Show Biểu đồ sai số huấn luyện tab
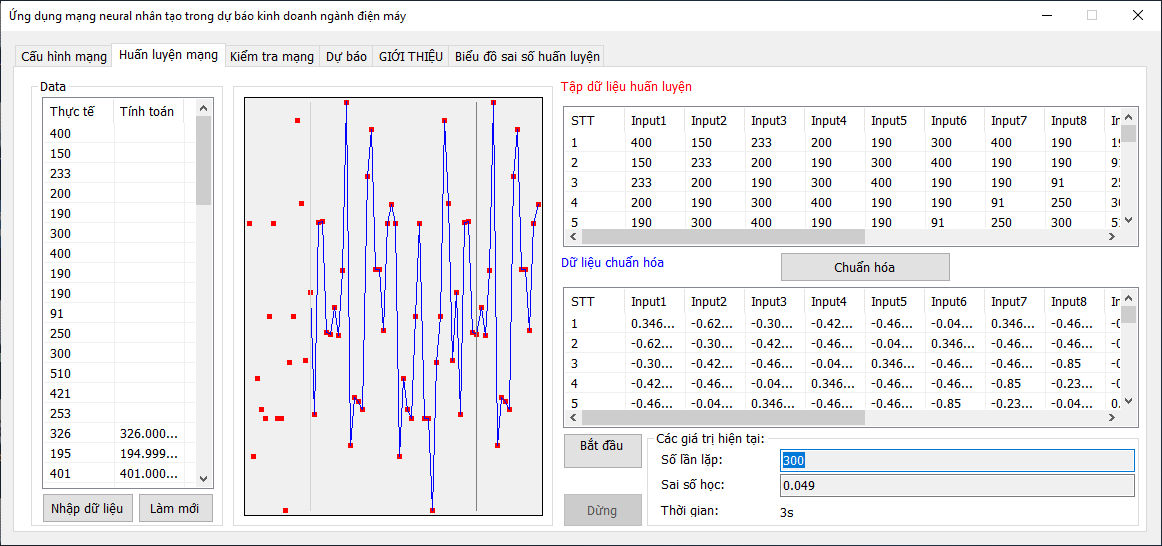Viewport: 1162px width, 546px height. (527, 56)
